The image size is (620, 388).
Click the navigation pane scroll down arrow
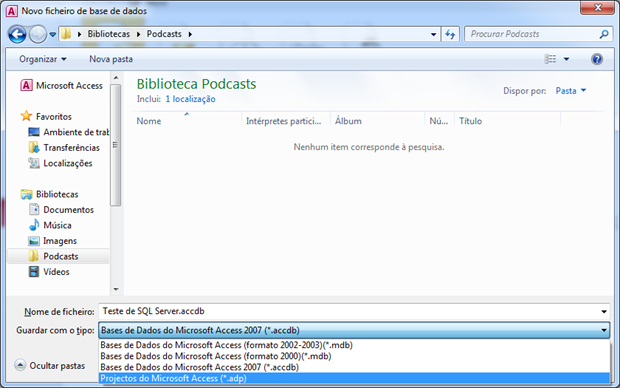[116, 289]
